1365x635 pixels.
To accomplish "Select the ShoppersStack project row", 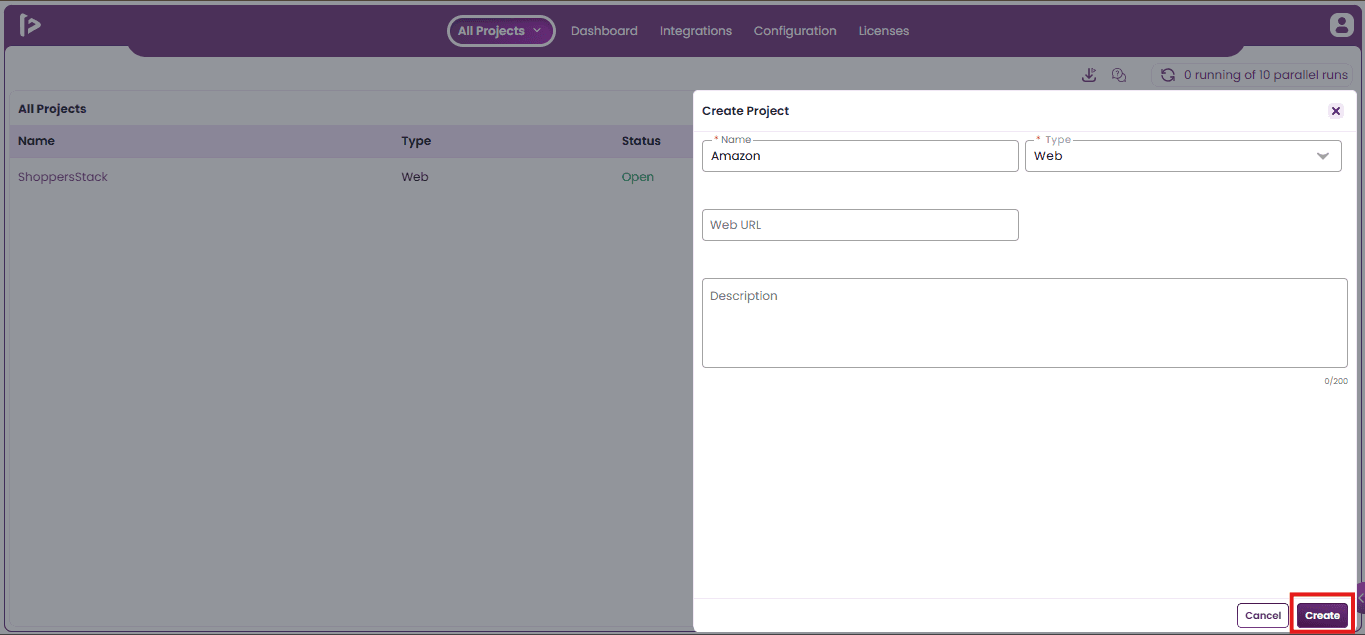I will [350, 177].
